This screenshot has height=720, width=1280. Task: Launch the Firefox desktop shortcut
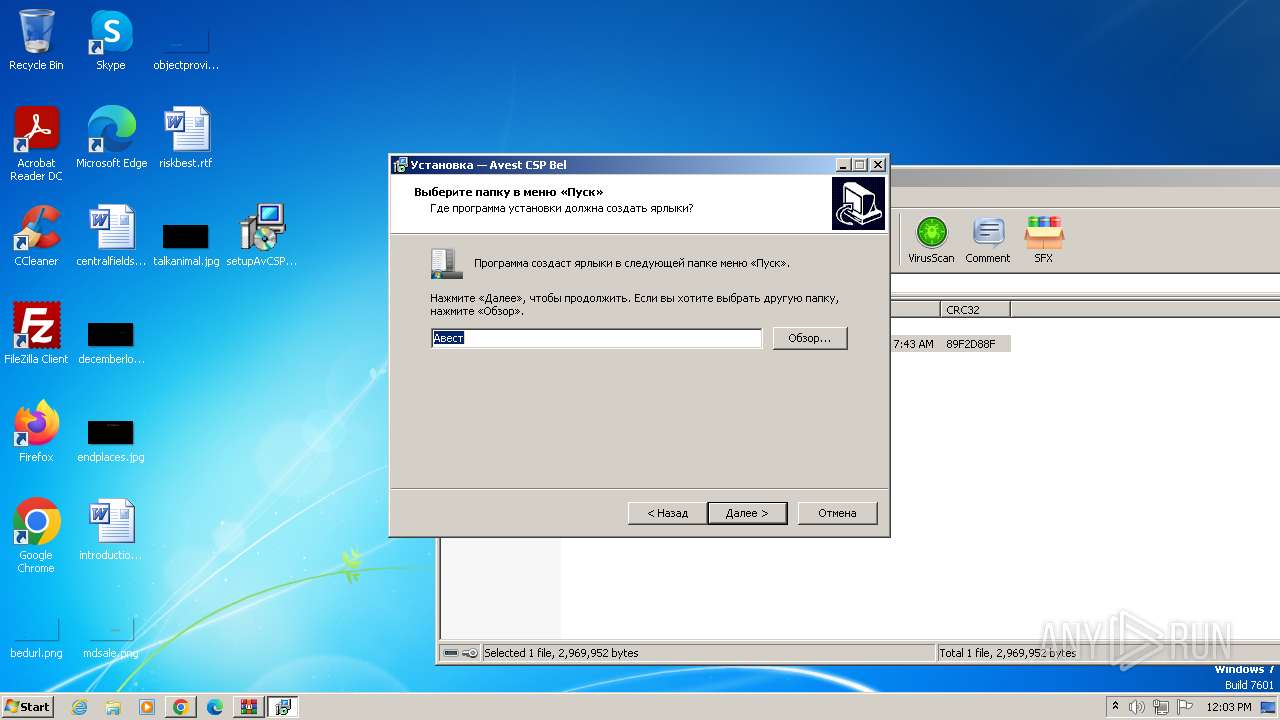pyautogui.click(x=36, y=432)
